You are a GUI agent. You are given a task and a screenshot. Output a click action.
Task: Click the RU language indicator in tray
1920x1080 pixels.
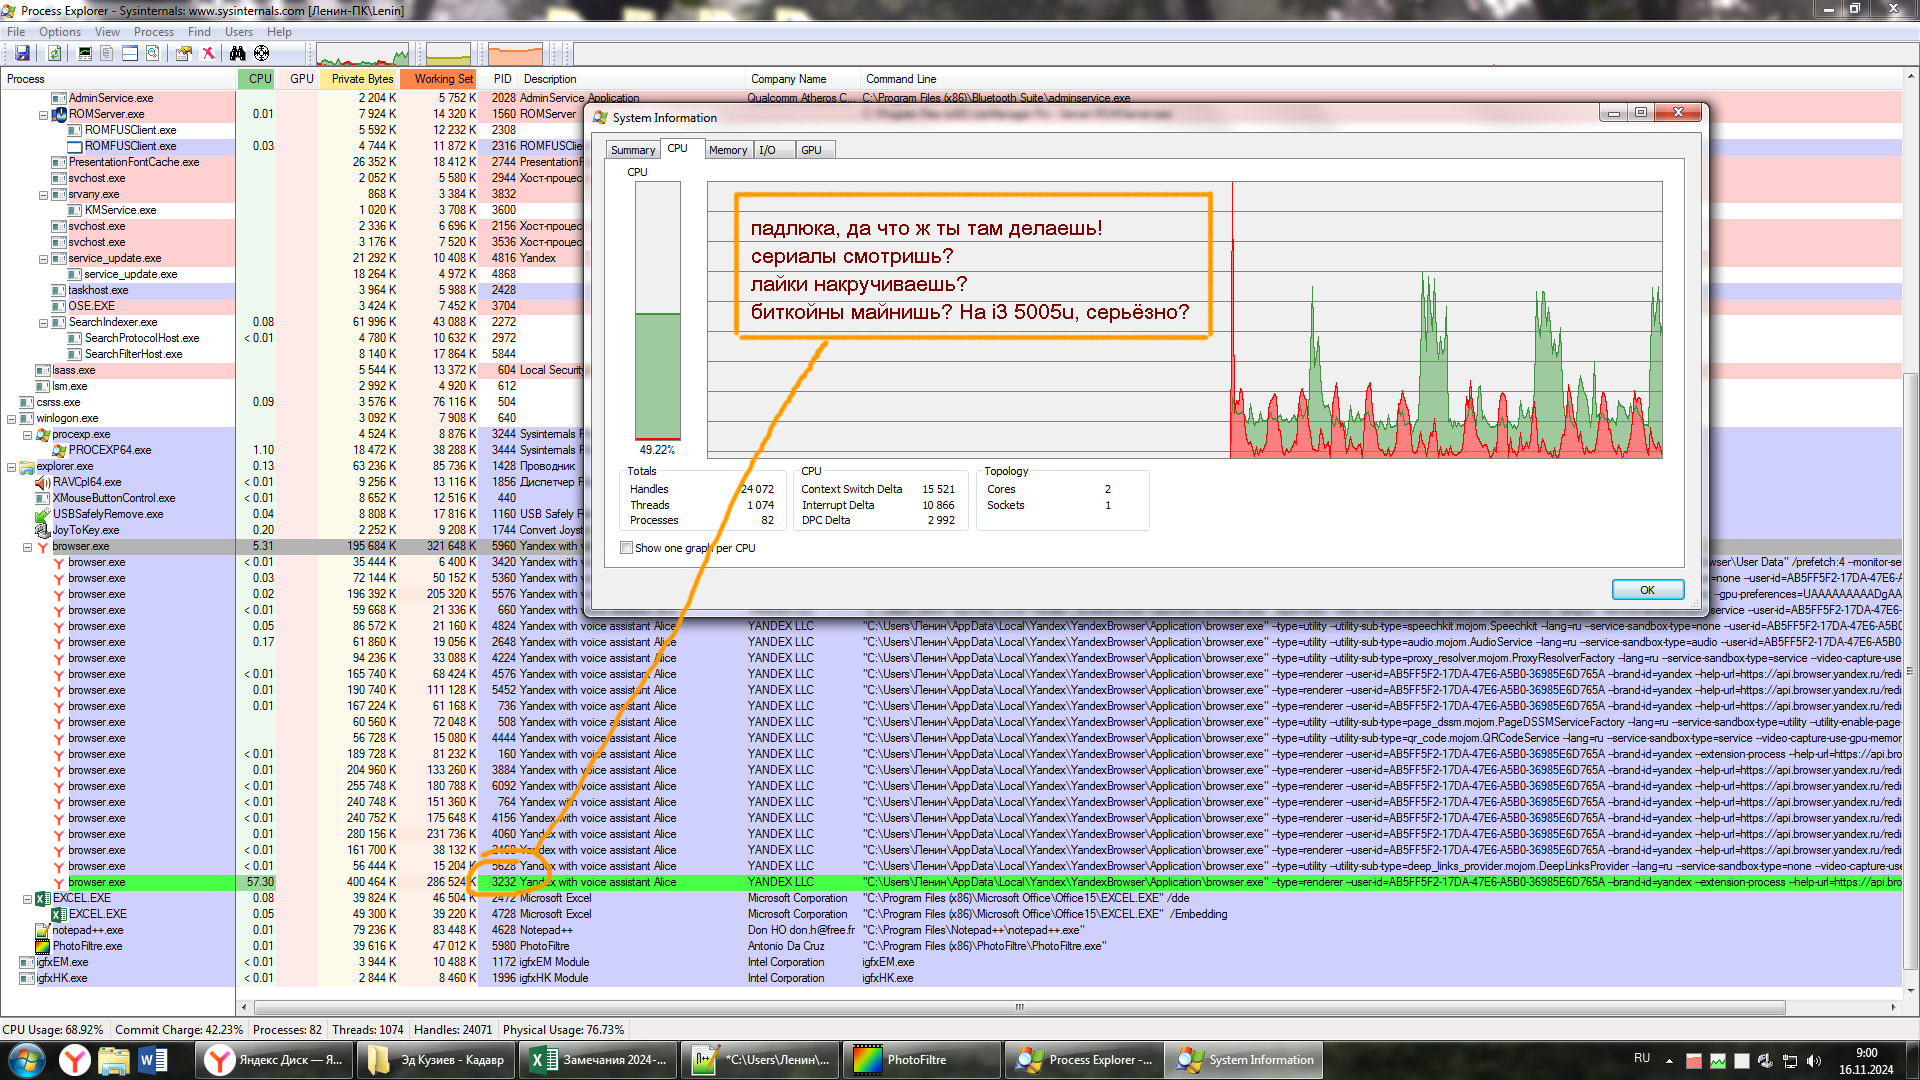[x=1642, y=1058]
